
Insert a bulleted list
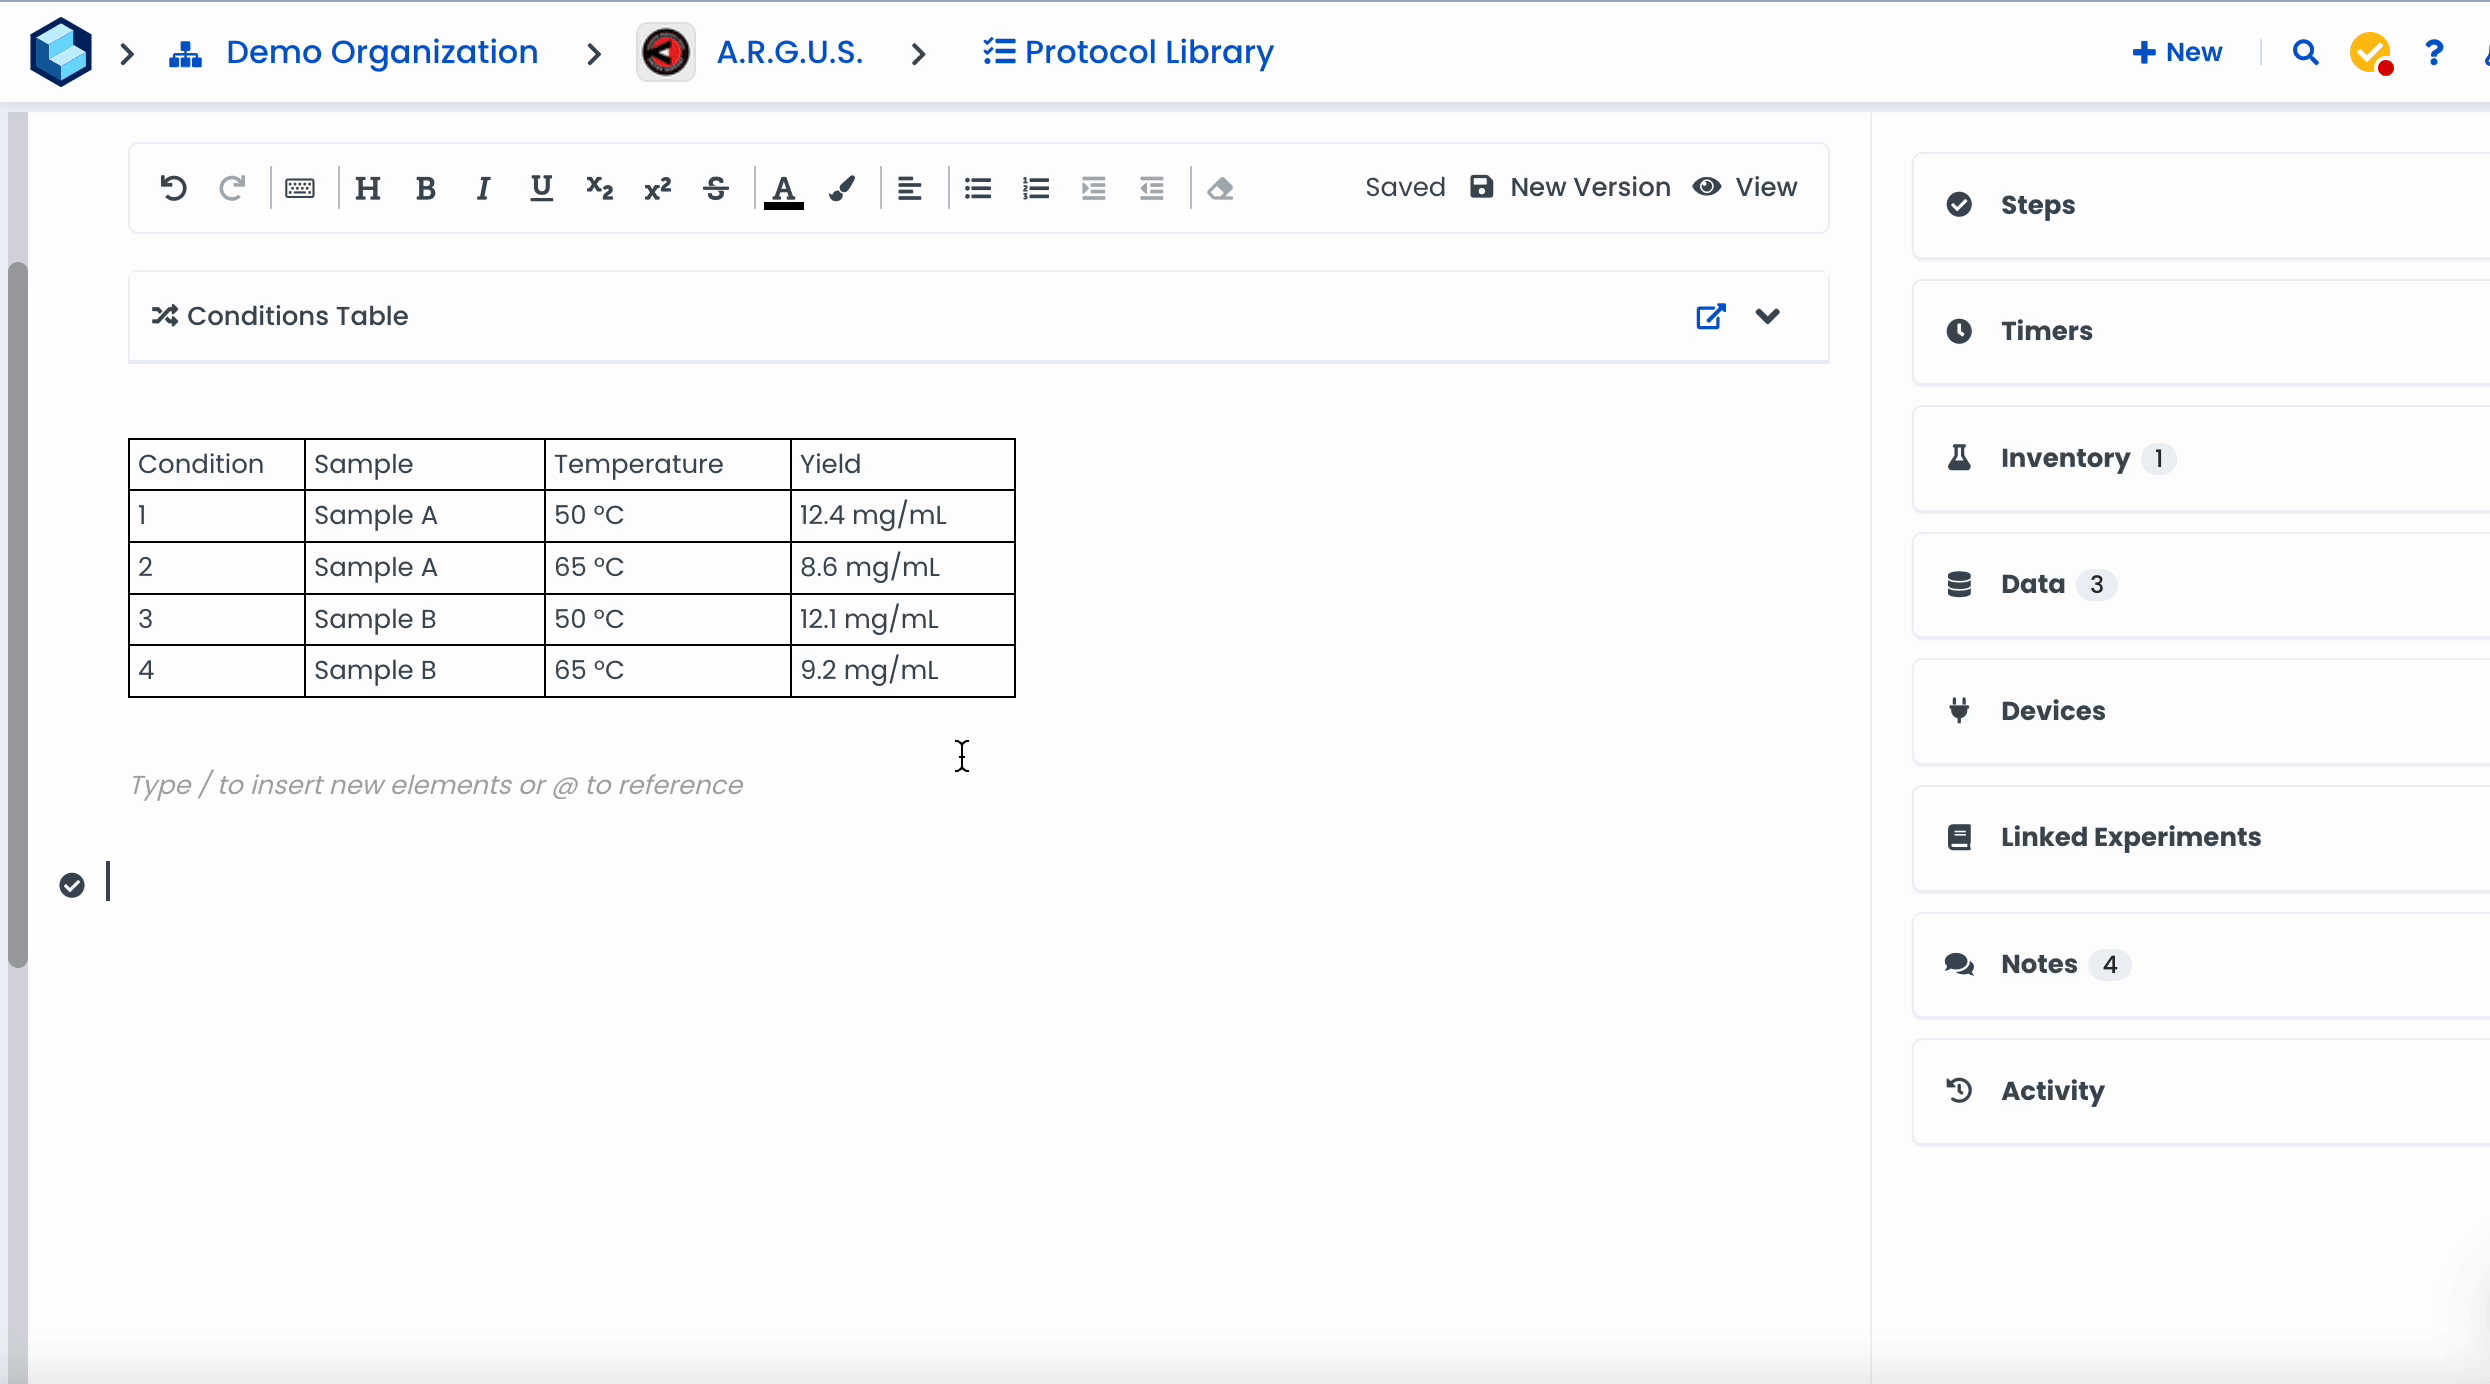click(977, 188)
